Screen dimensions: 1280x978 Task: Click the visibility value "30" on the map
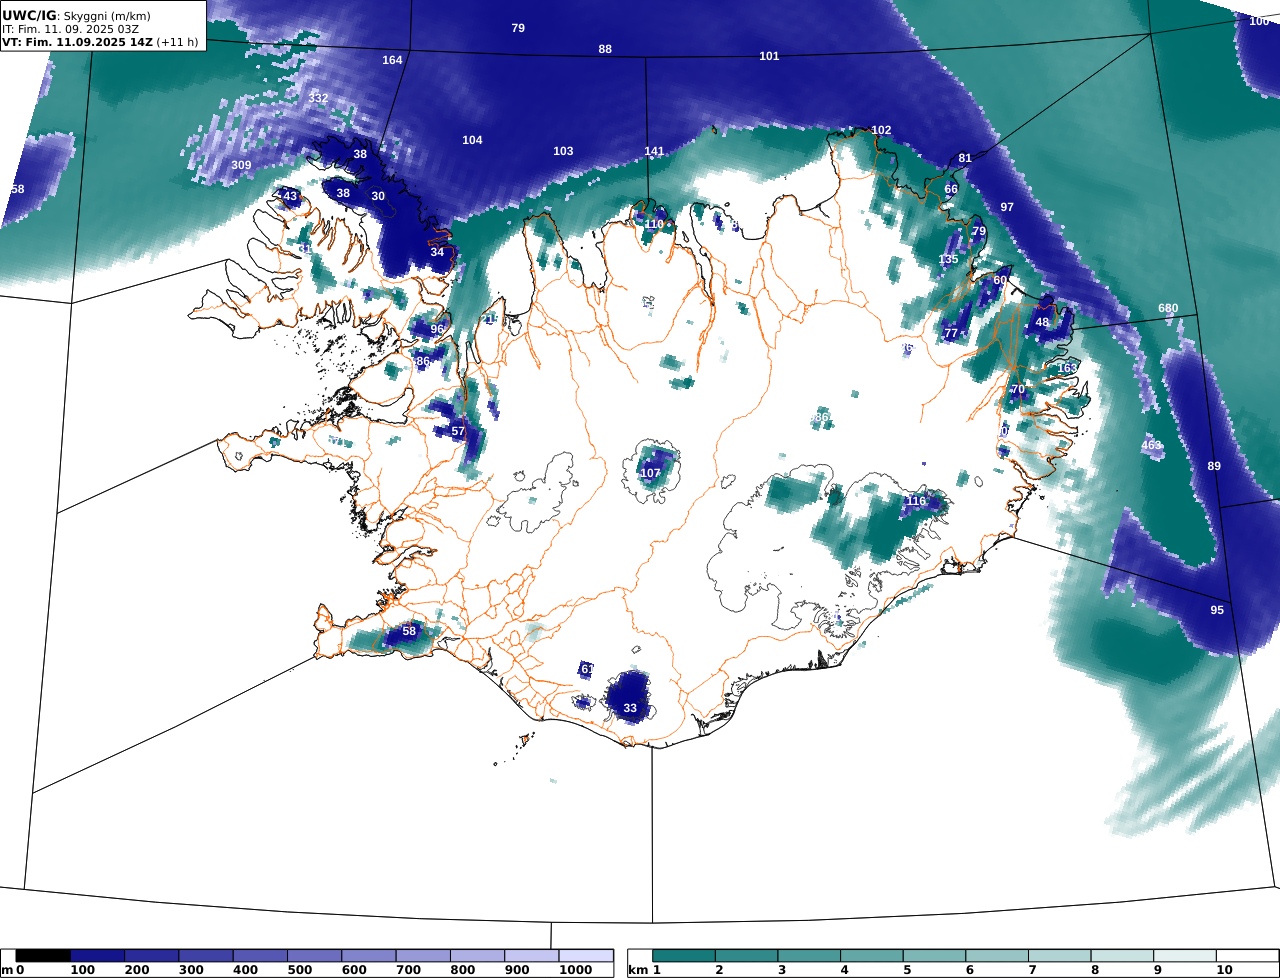click(x=378, y=196)
